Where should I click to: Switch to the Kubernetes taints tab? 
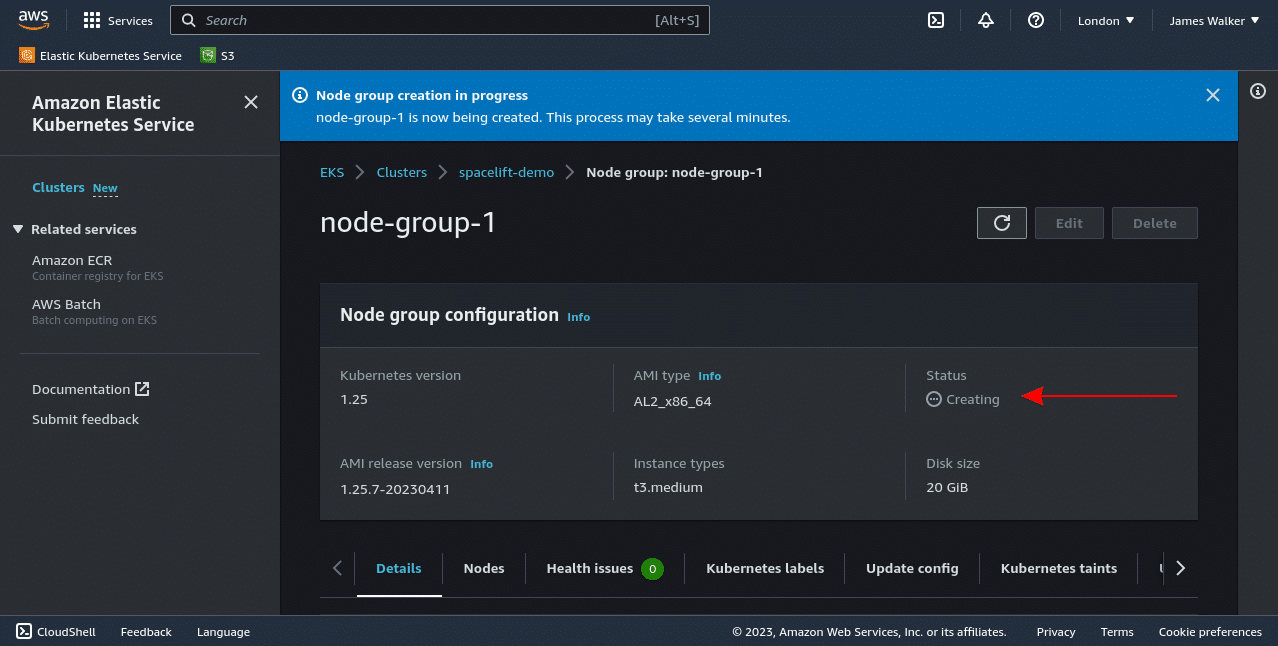pos(1059,568)
